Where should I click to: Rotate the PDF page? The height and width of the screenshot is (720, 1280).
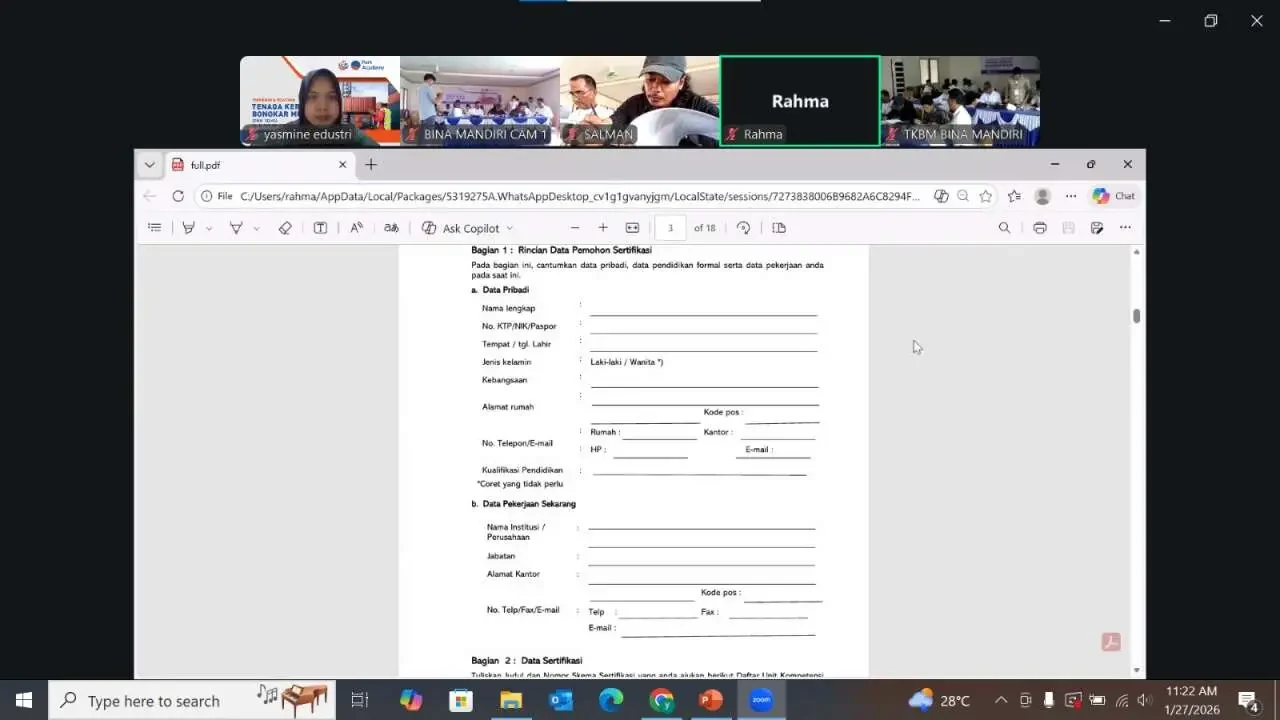tap(743, 228)
